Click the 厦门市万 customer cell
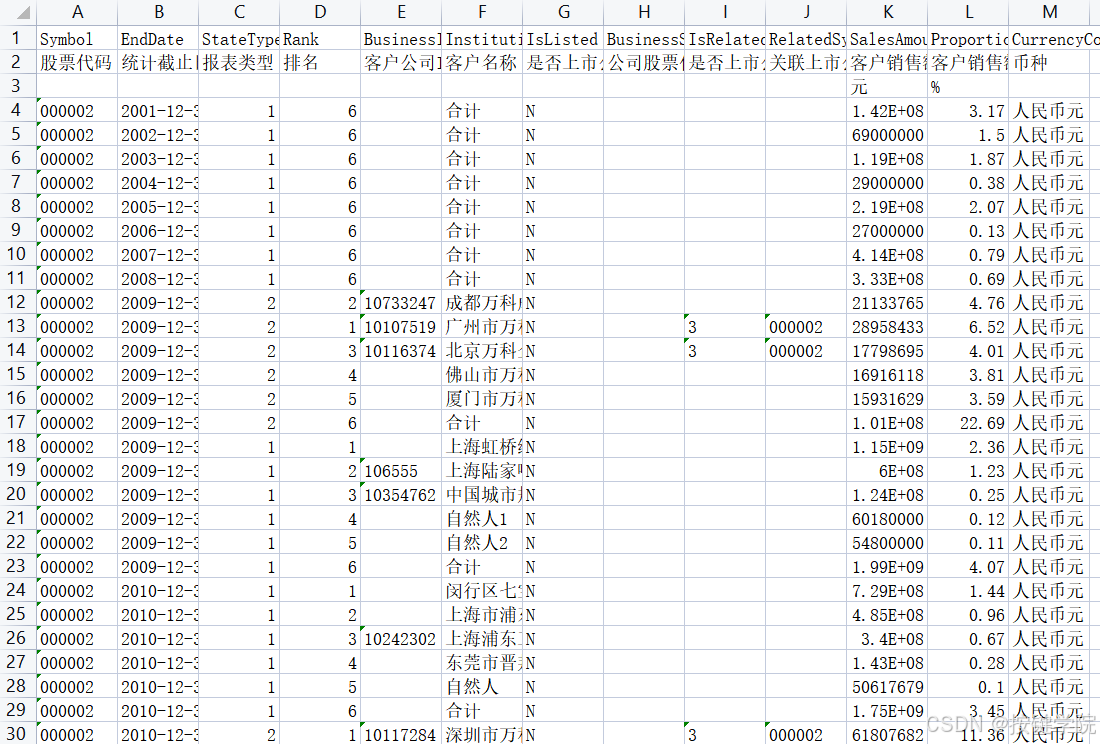The height and width of the screenshot is (744, 1100). pyautogui.click(x=482, y=398)
